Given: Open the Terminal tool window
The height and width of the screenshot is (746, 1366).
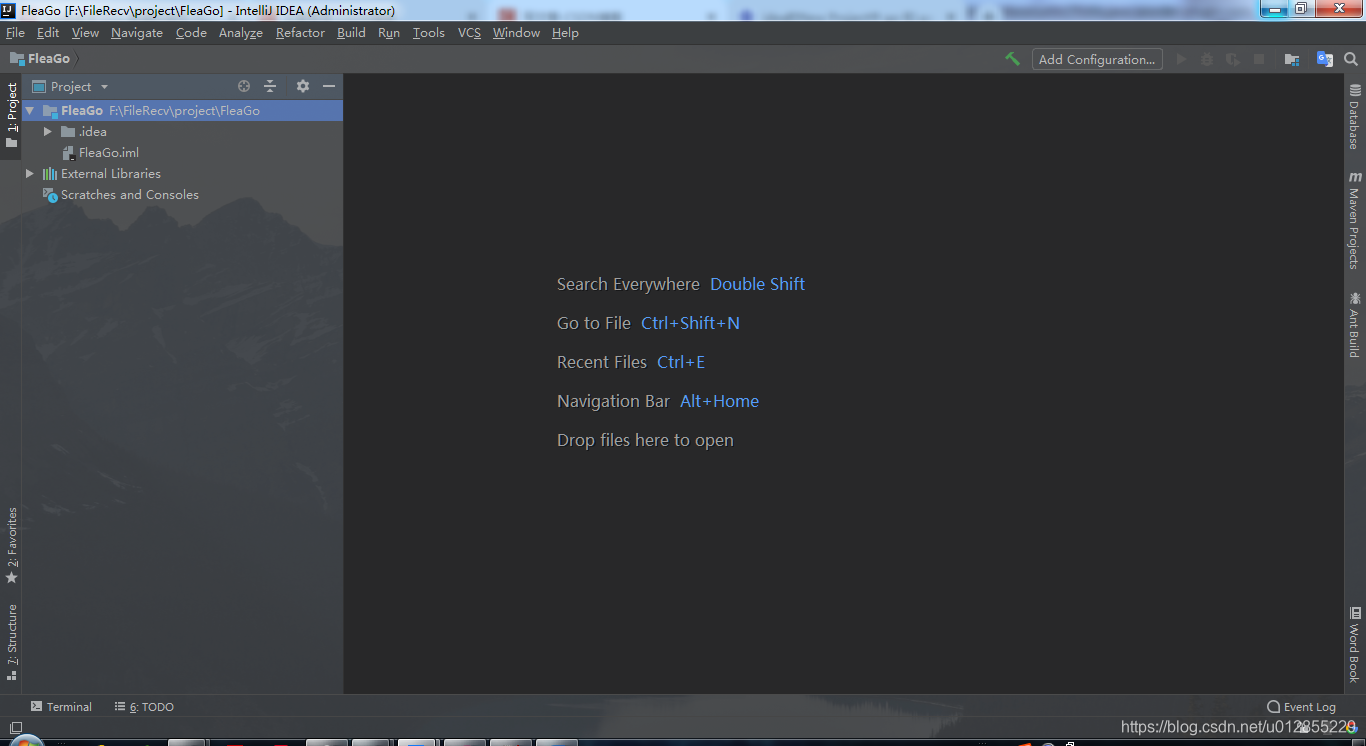Looking at the screenshot, I should click(61, 707).
